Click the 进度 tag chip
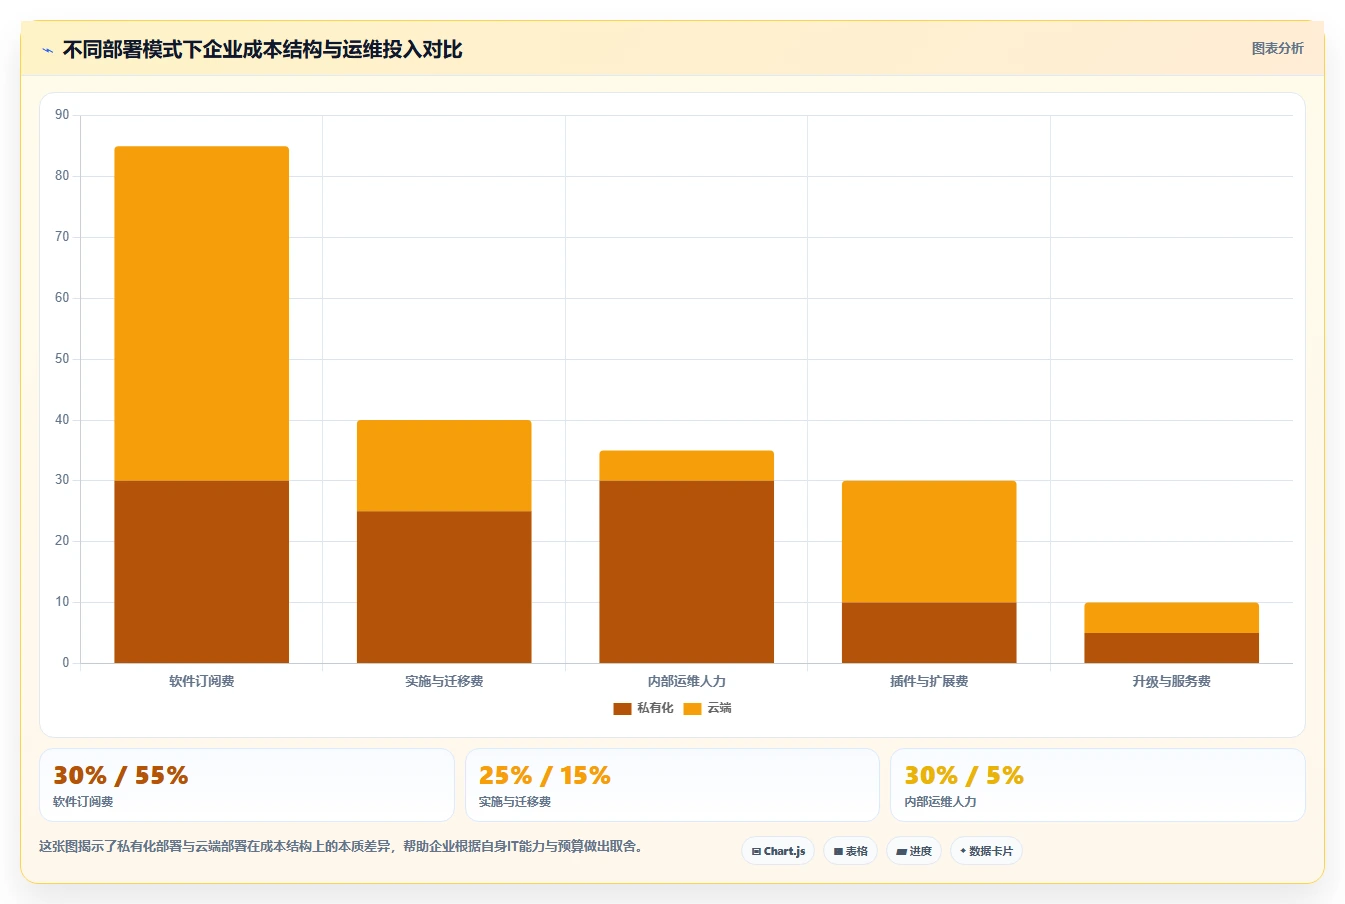This screenshot has height=904, width=1345. pos(914,851)
